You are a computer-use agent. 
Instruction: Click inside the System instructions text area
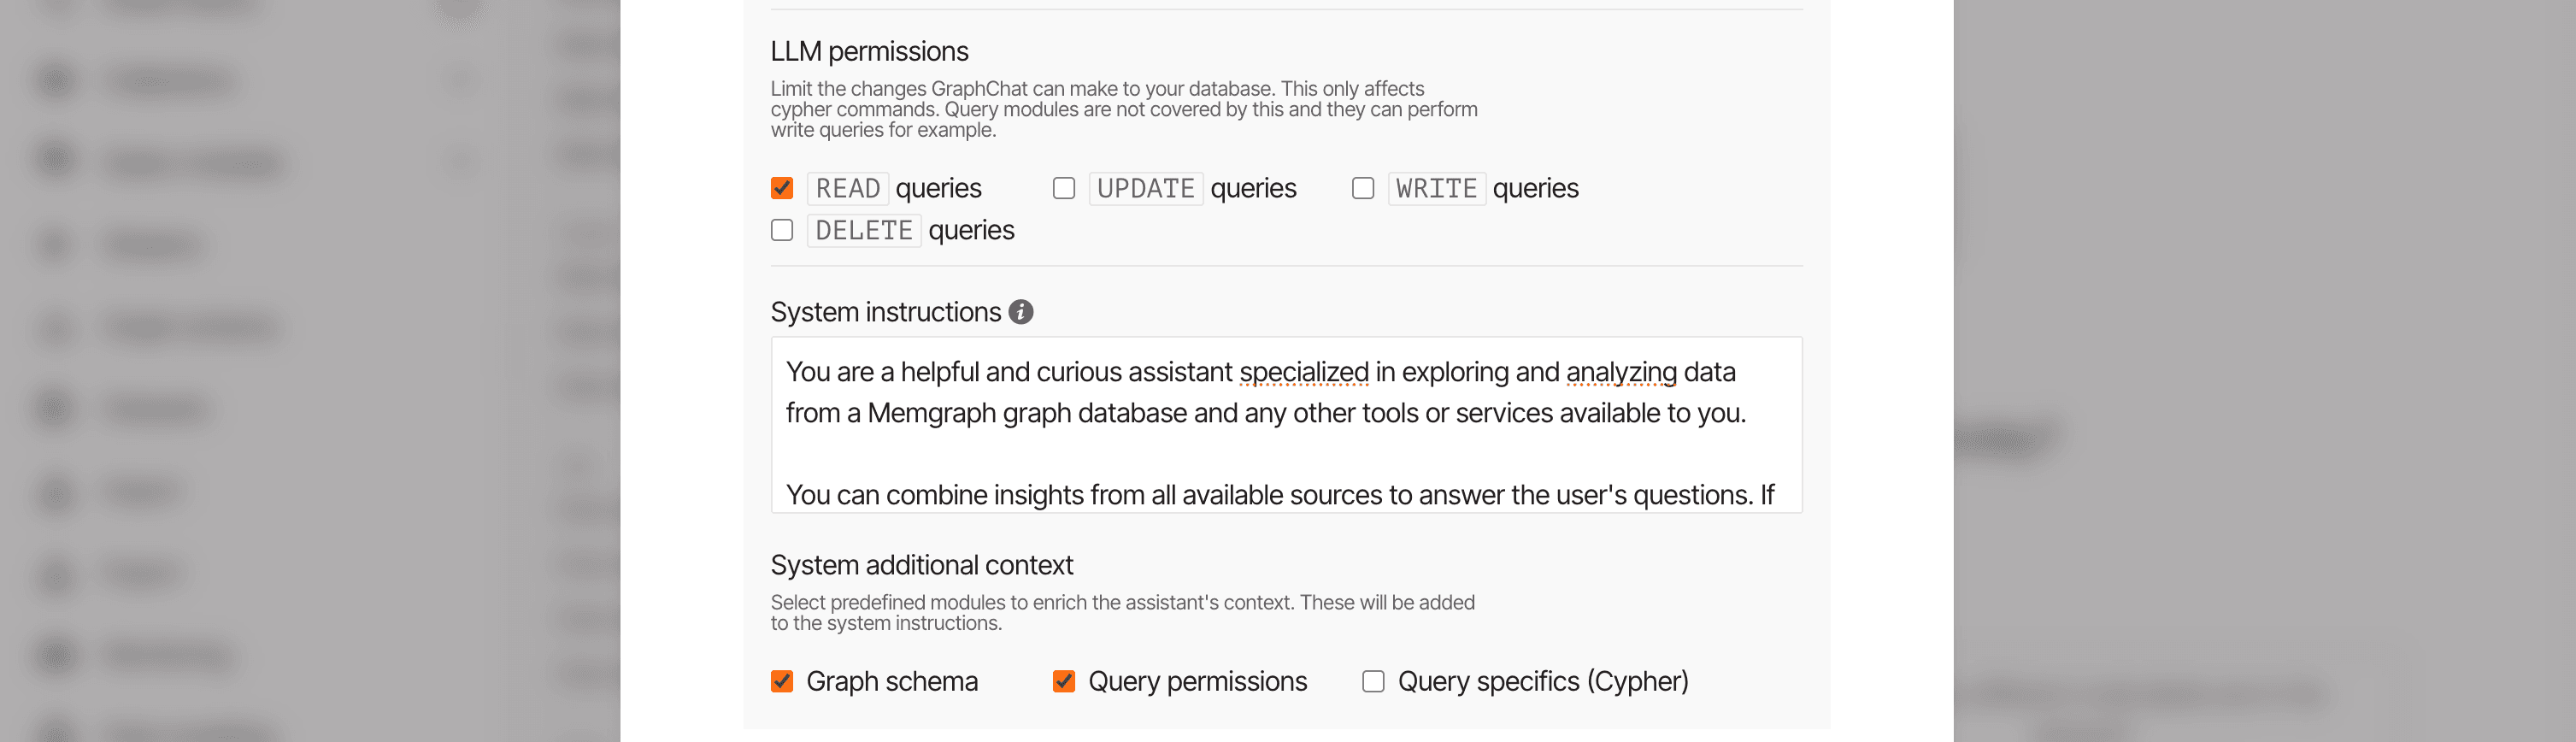click(x=1285, y=450)
